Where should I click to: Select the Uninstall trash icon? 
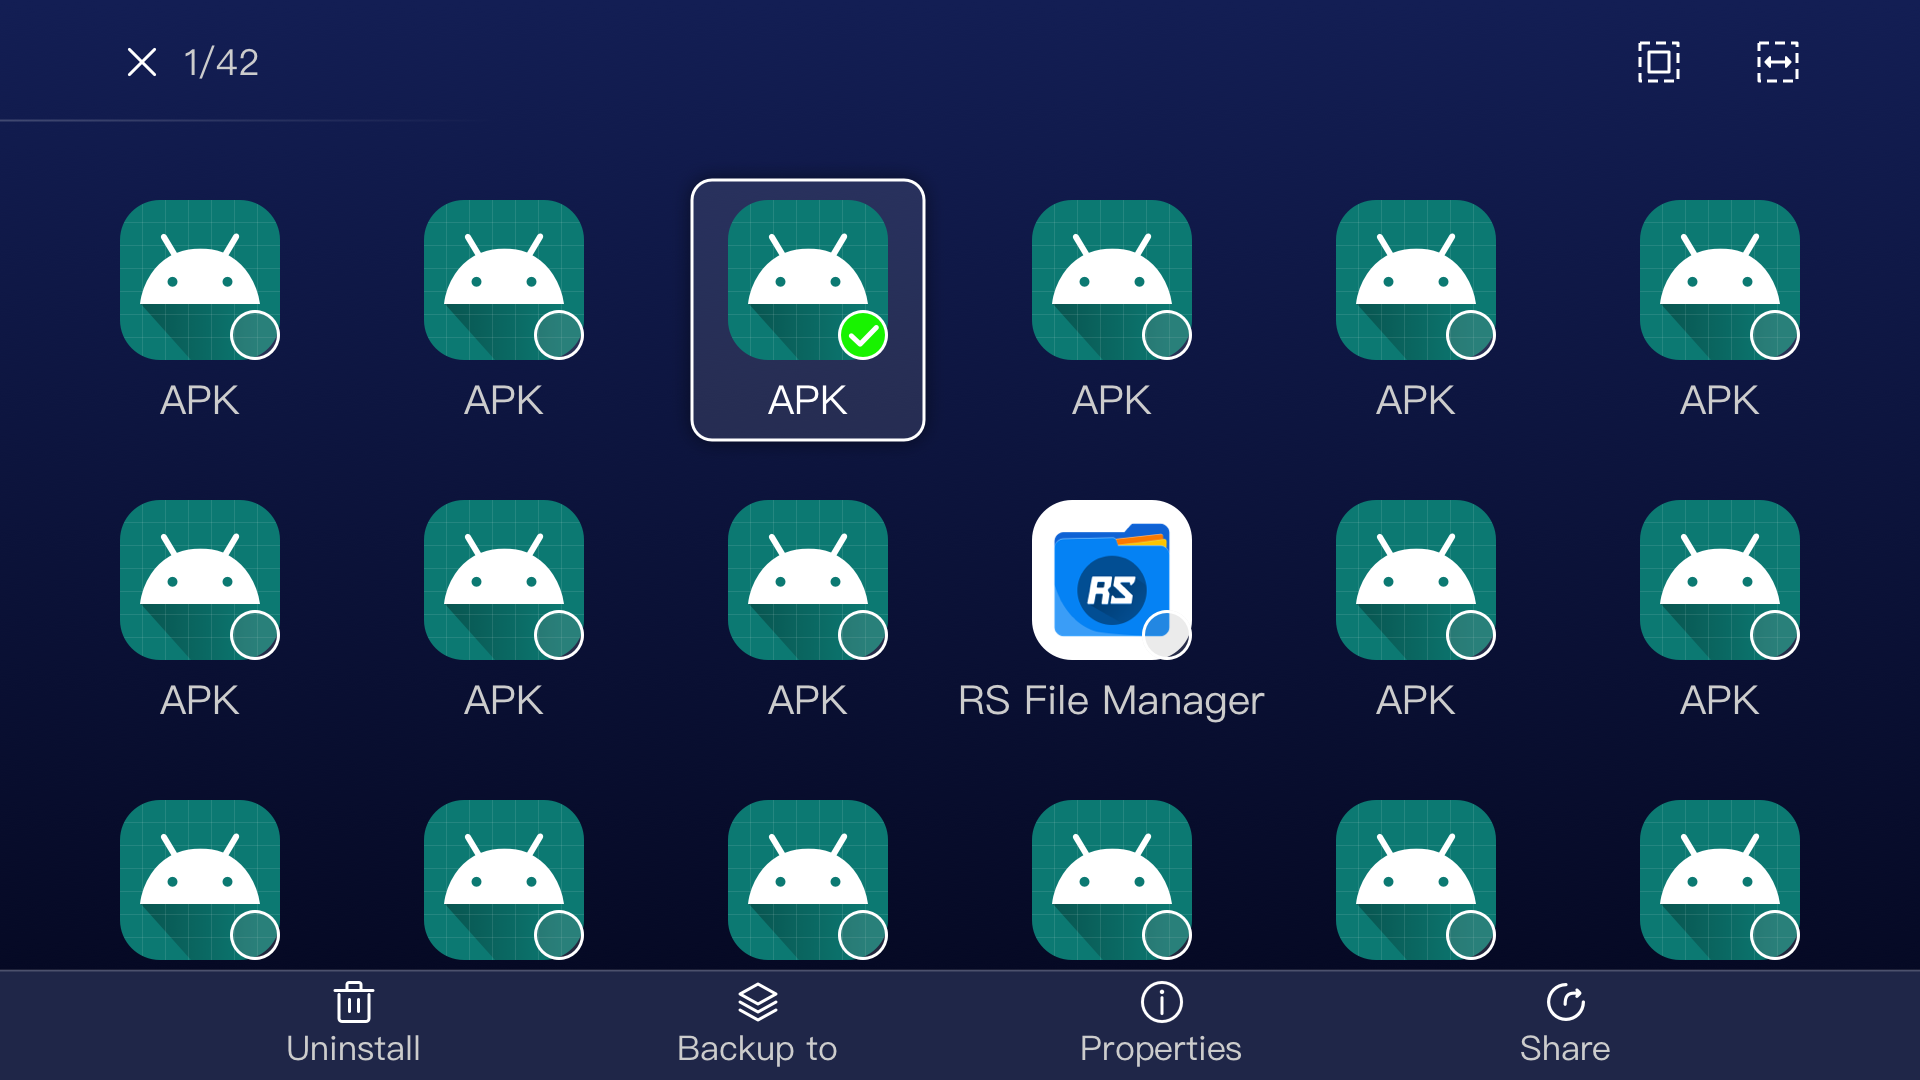(353, 1001)
